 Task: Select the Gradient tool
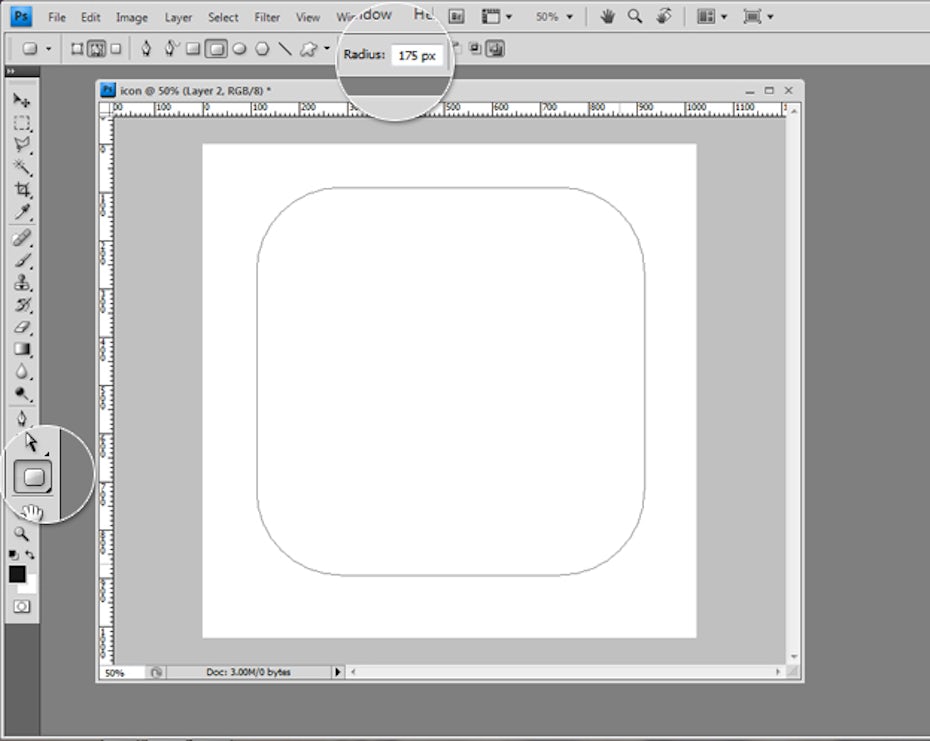pos(21,349)
